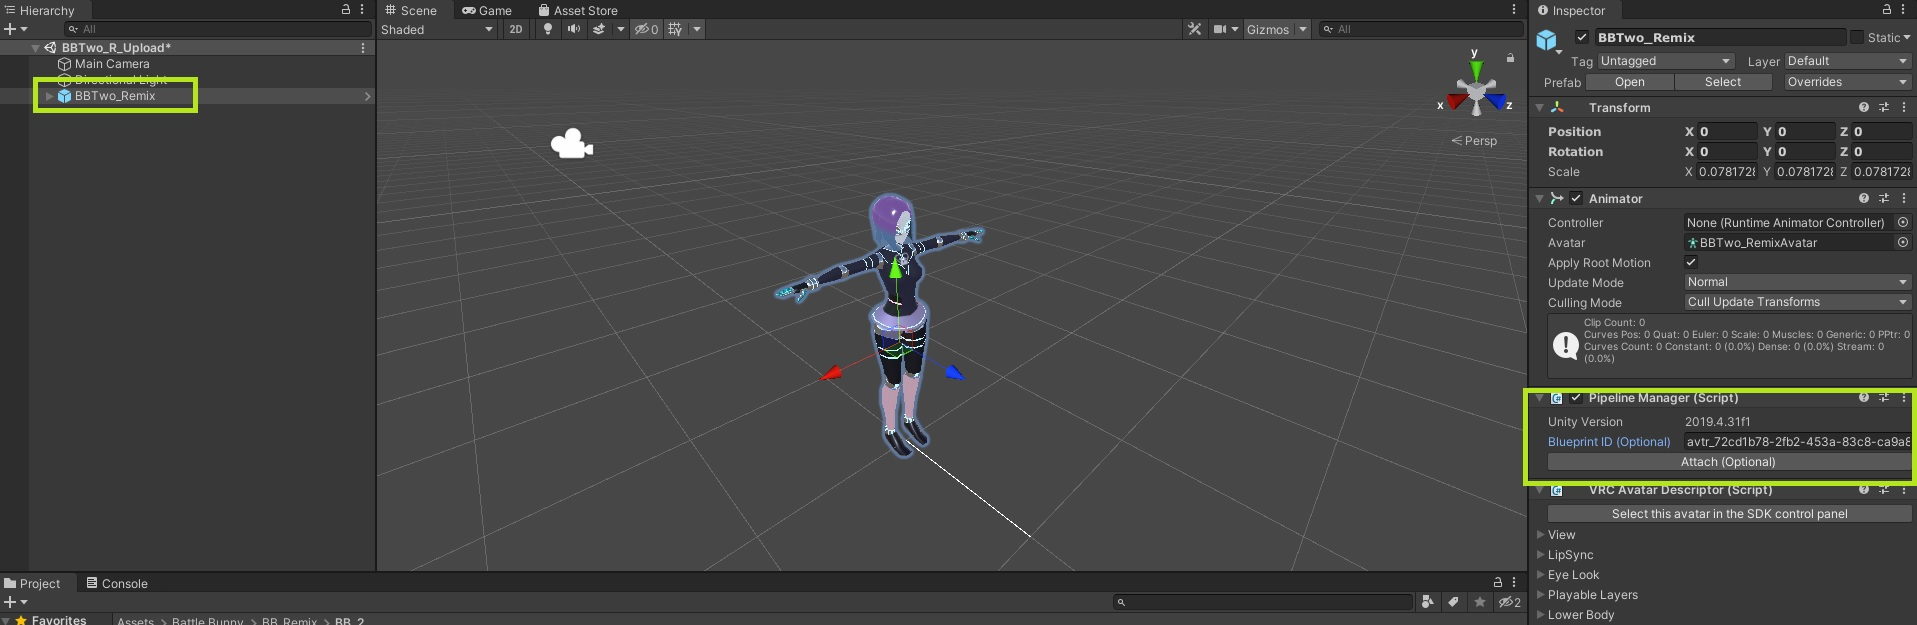Toggle scene audio speaker icon
Screen dimensions: 1917x625
click(x=573, y=29)
